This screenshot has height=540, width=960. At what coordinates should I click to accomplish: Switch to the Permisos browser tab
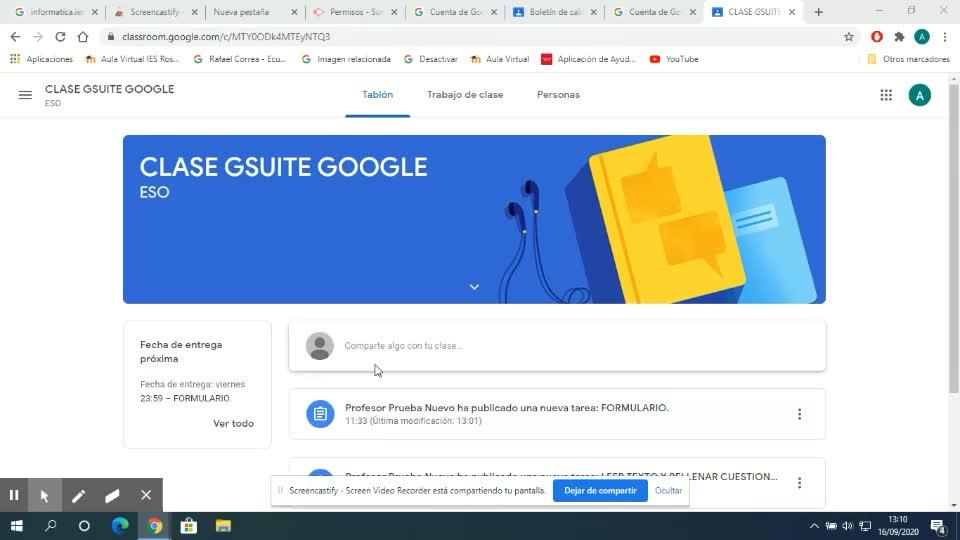[x=354, y=12]
